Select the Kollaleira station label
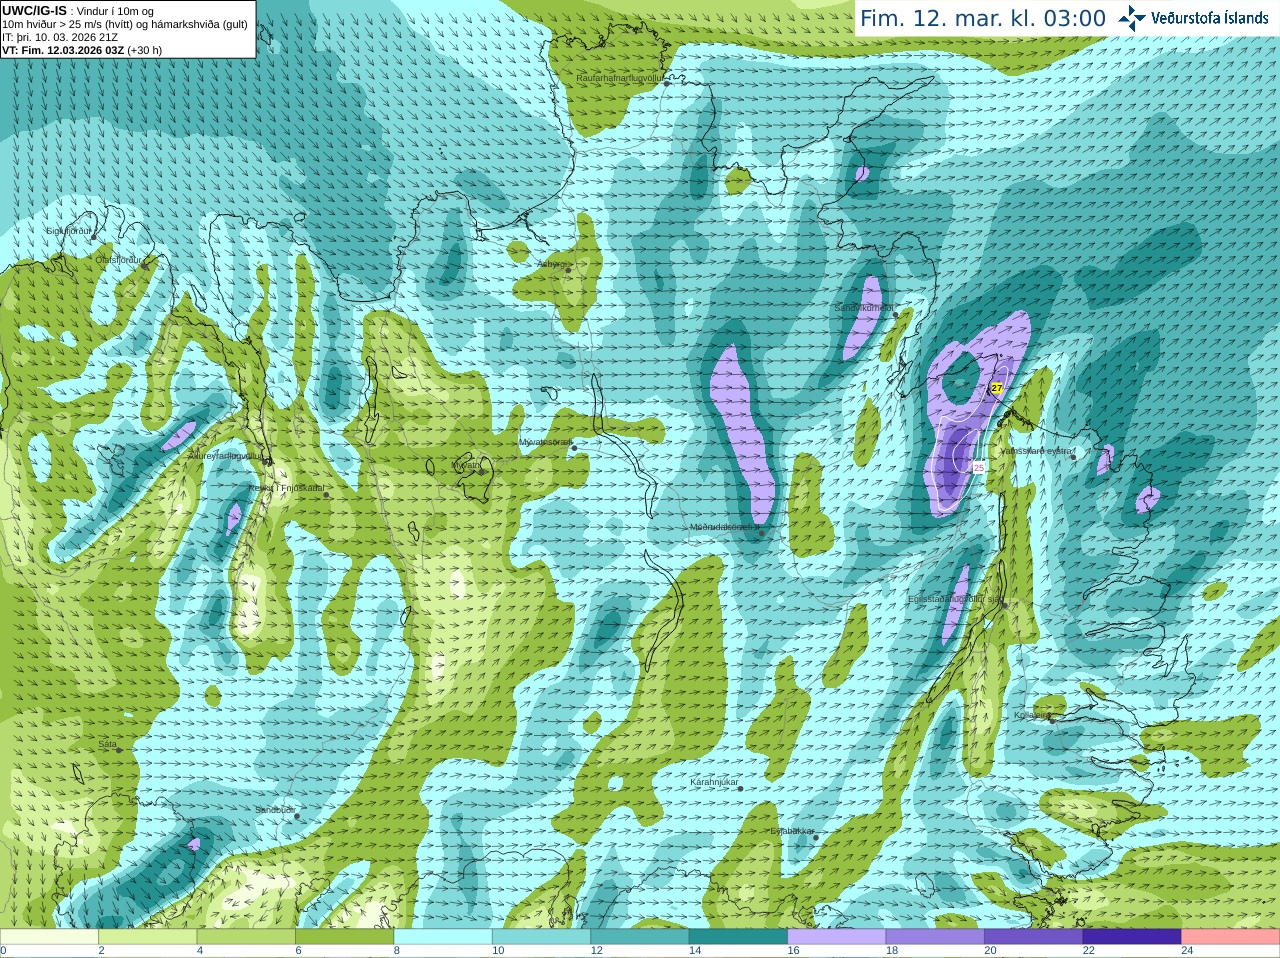 pos(1031,715)
